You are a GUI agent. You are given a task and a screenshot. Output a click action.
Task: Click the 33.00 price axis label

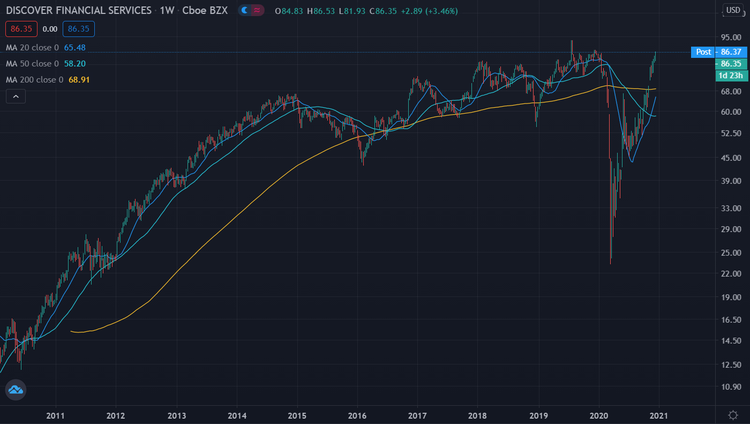click(x=731, y=208)
